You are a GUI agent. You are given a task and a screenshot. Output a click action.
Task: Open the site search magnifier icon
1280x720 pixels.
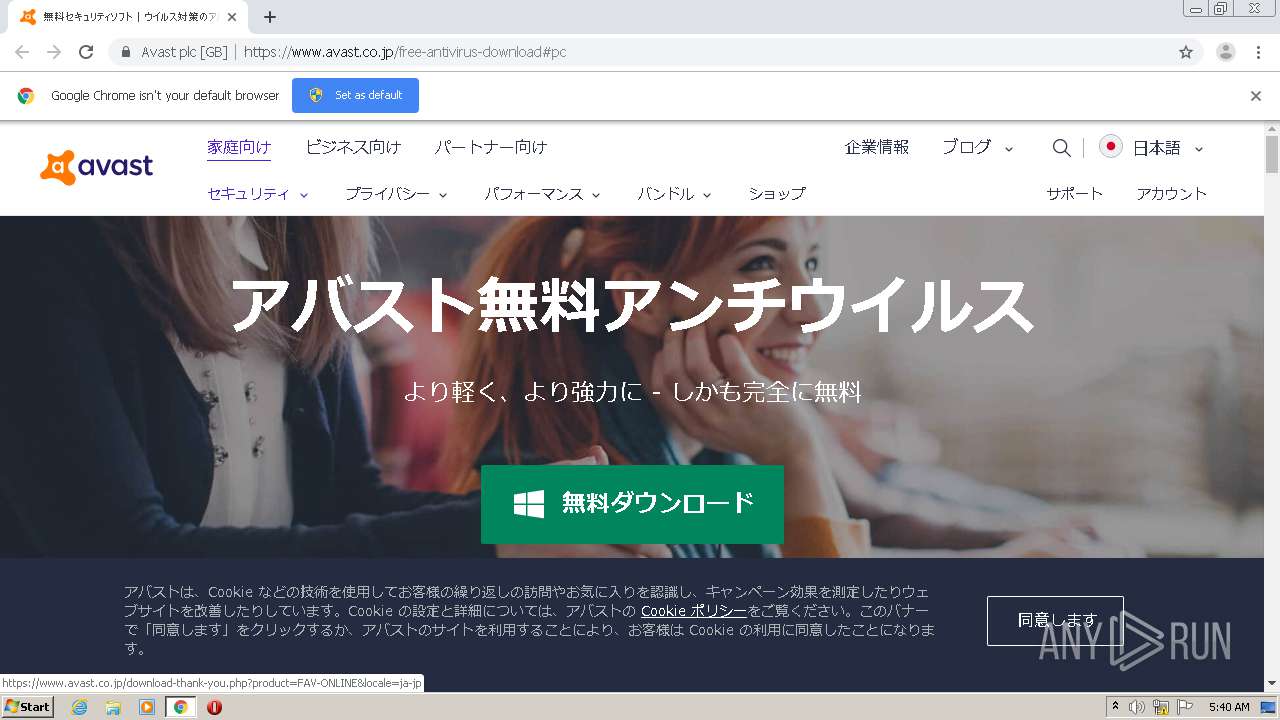click(x=1061, y=148)
